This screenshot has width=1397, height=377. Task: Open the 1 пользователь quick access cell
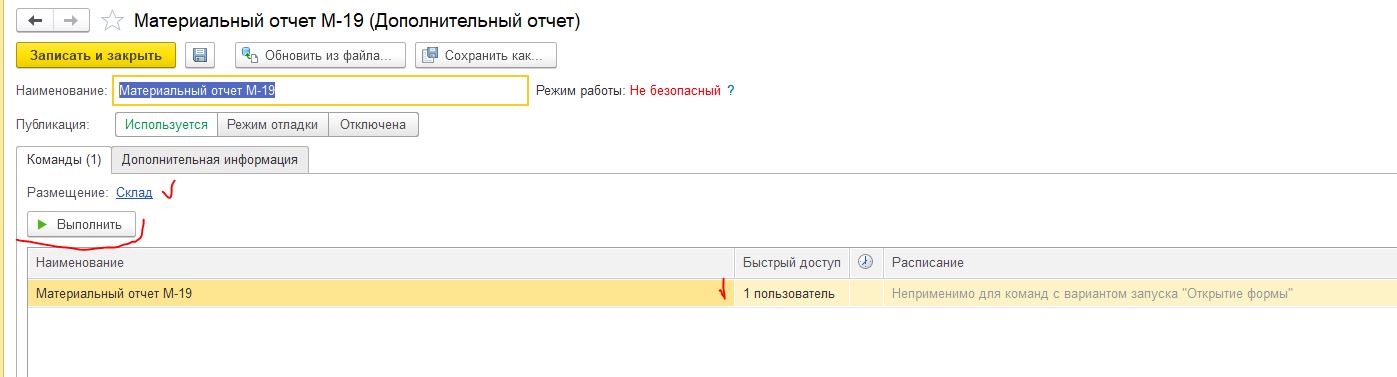click(x=792, y=293)
